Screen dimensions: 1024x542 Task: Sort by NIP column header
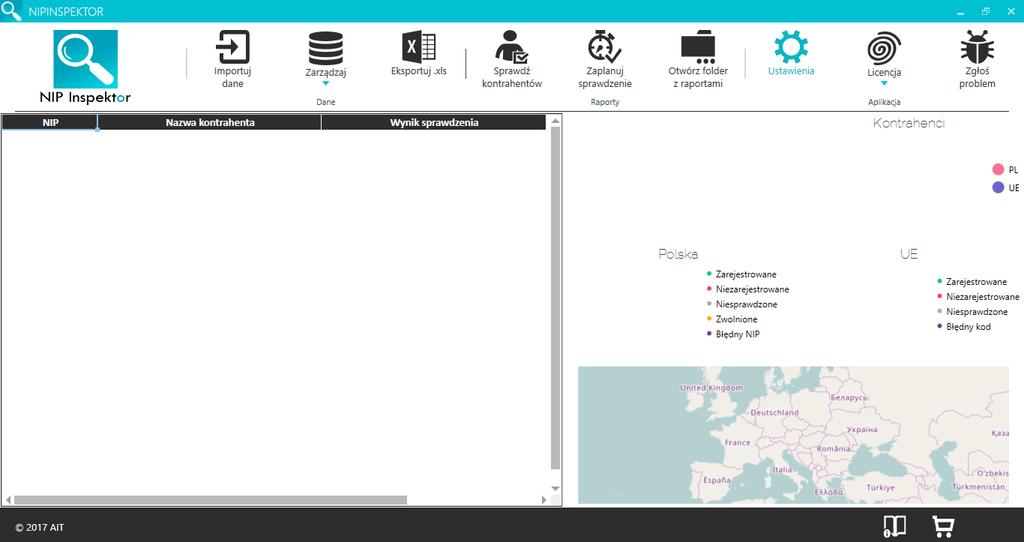point(50,122)
